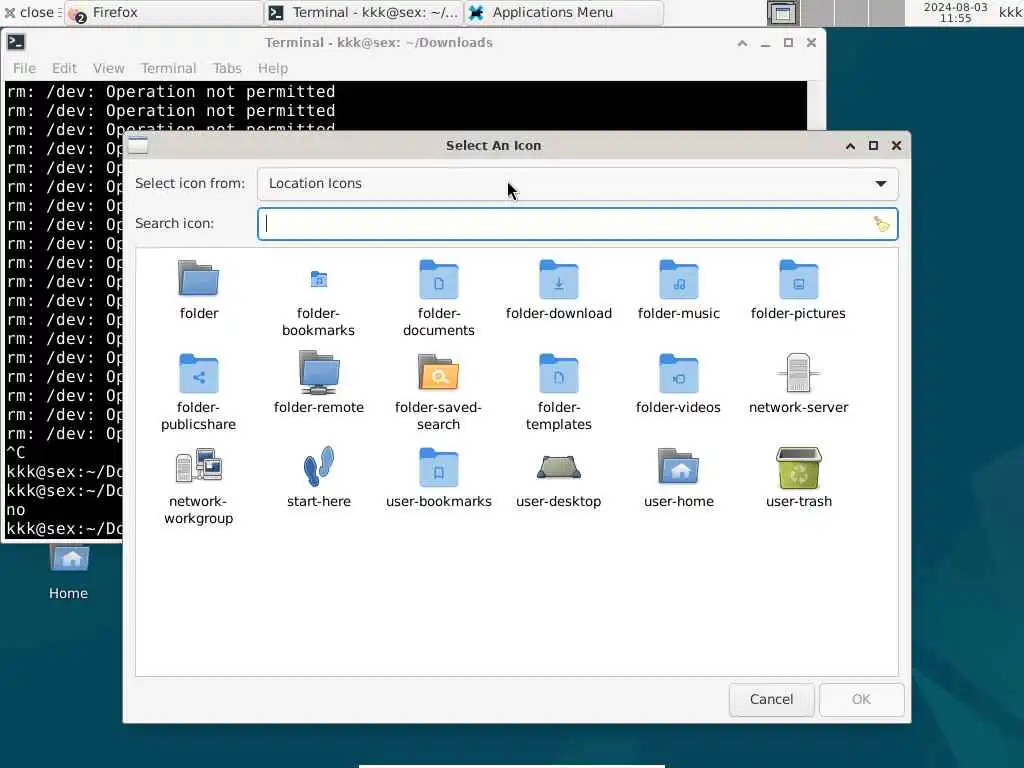Open Terminal's Tabs menu

227,68
